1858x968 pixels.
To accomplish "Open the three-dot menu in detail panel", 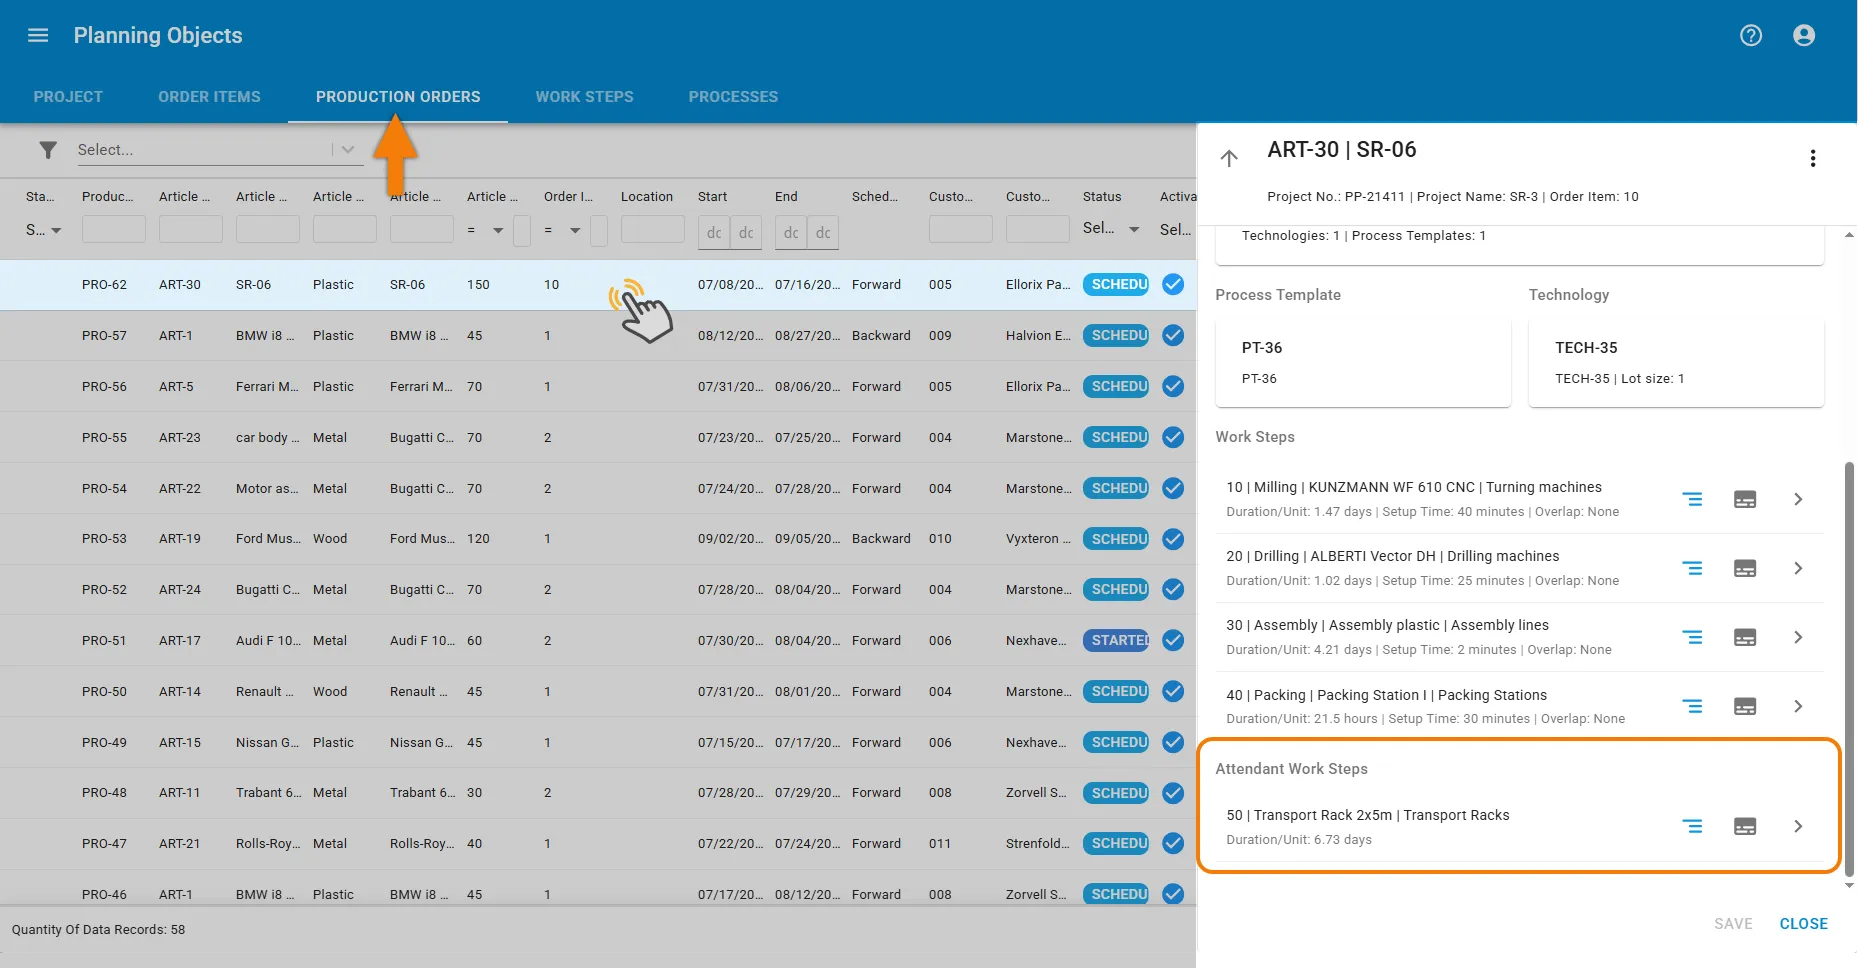I will 1813,158.
